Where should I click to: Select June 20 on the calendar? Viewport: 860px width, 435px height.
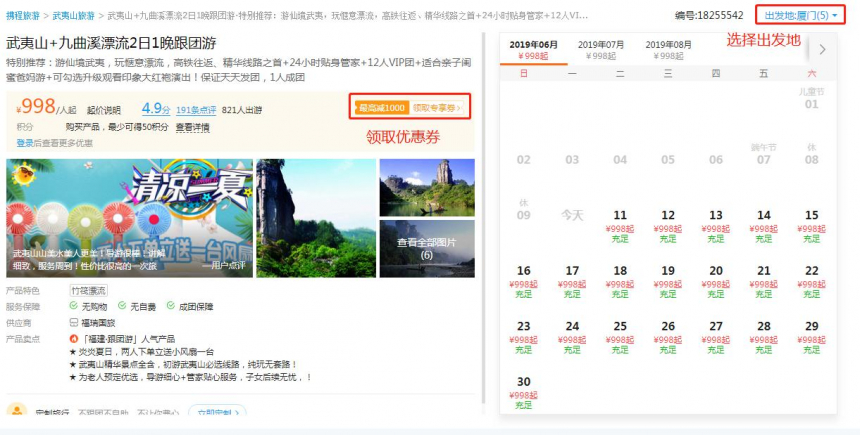tap(716, 281)
